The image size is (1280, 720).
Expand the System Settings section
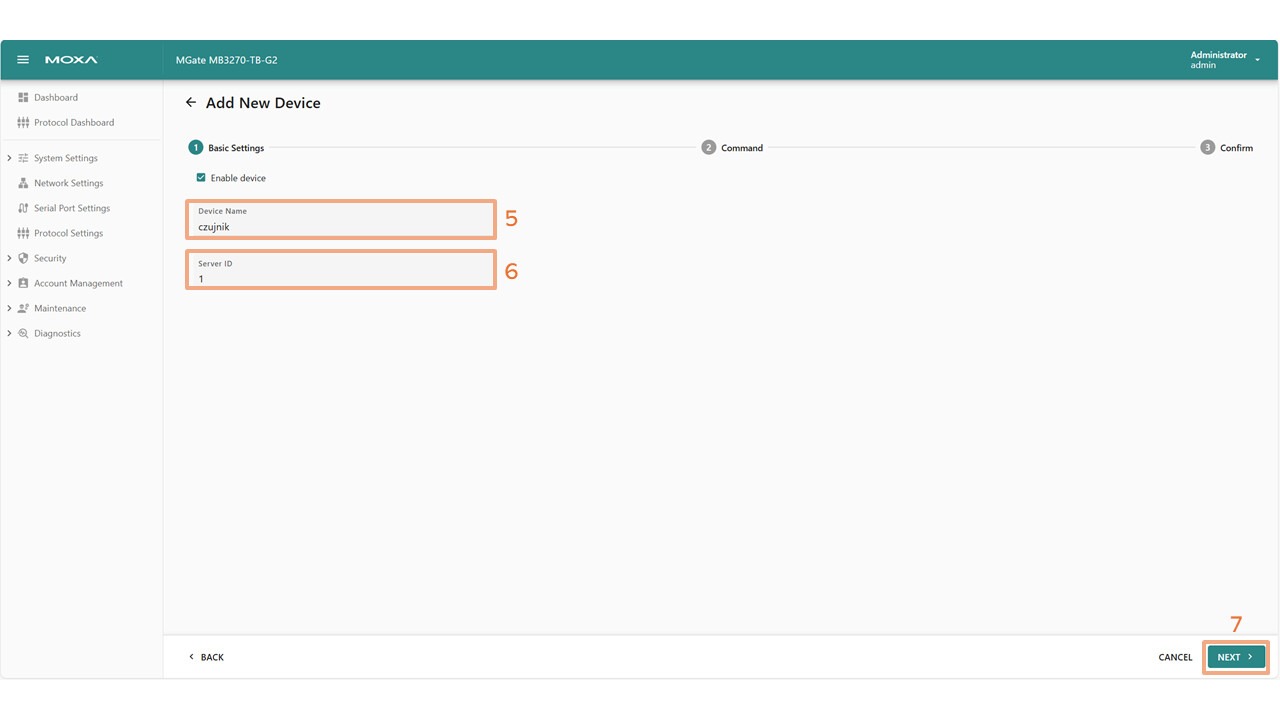pyautogui.click(x=9, y=158)
